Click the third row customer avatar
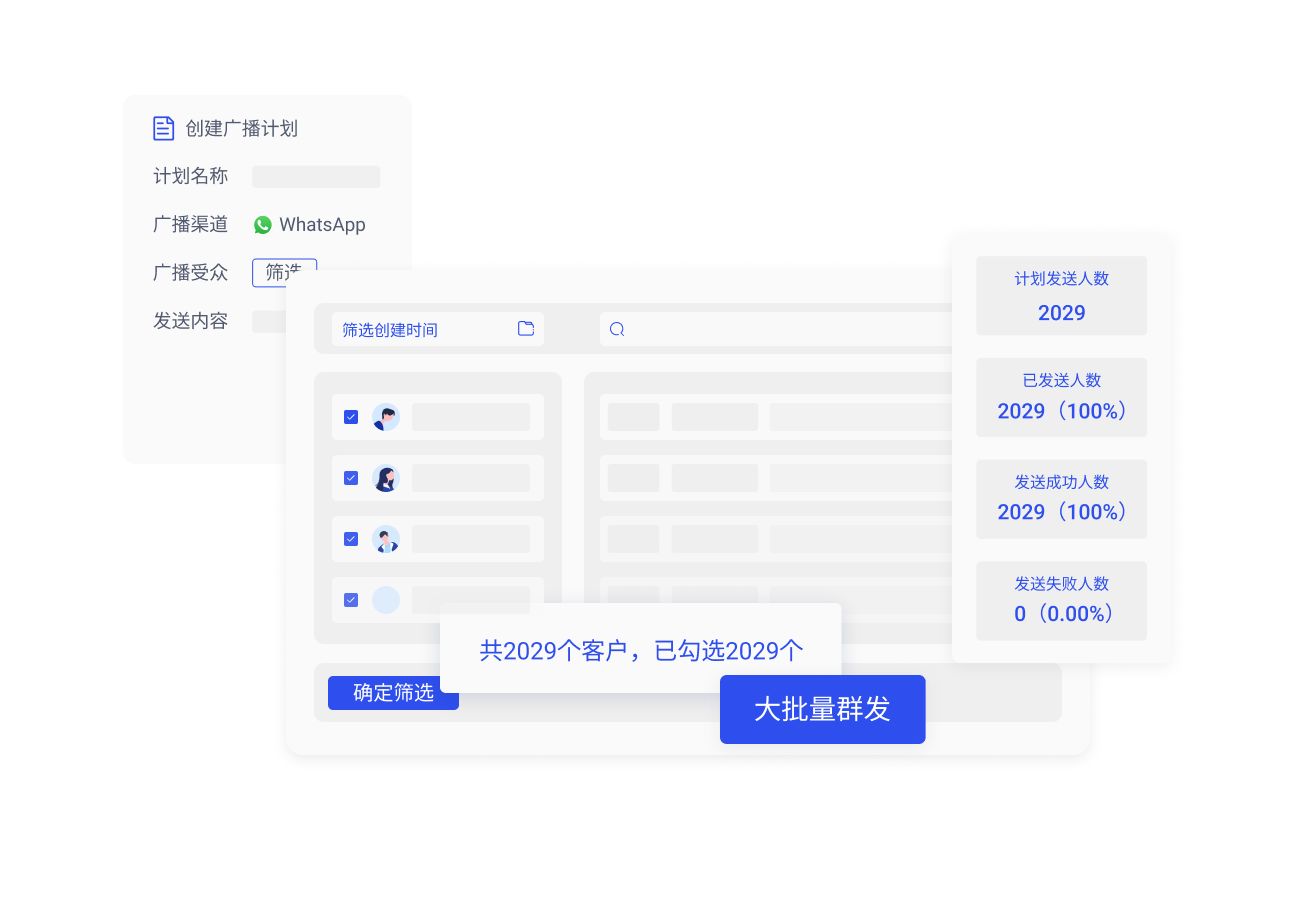1289x913 pixels. 386,539
